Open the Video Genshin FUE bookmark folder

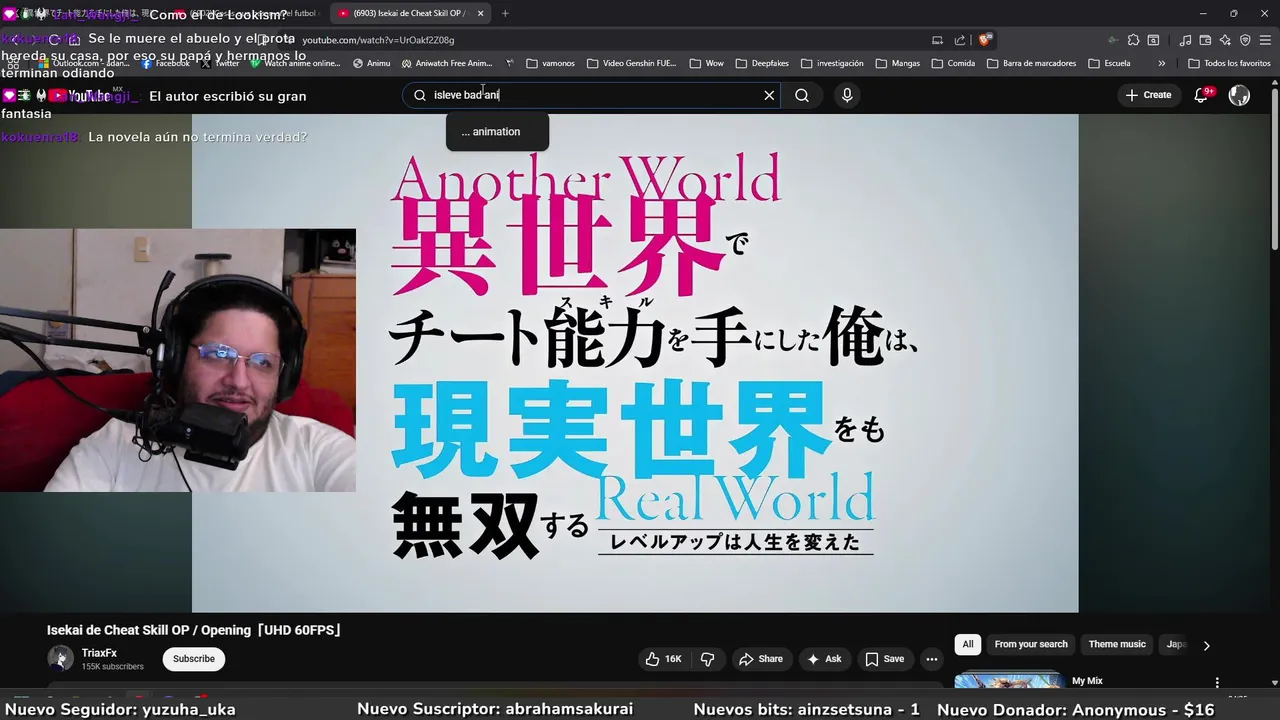point(631,63)
